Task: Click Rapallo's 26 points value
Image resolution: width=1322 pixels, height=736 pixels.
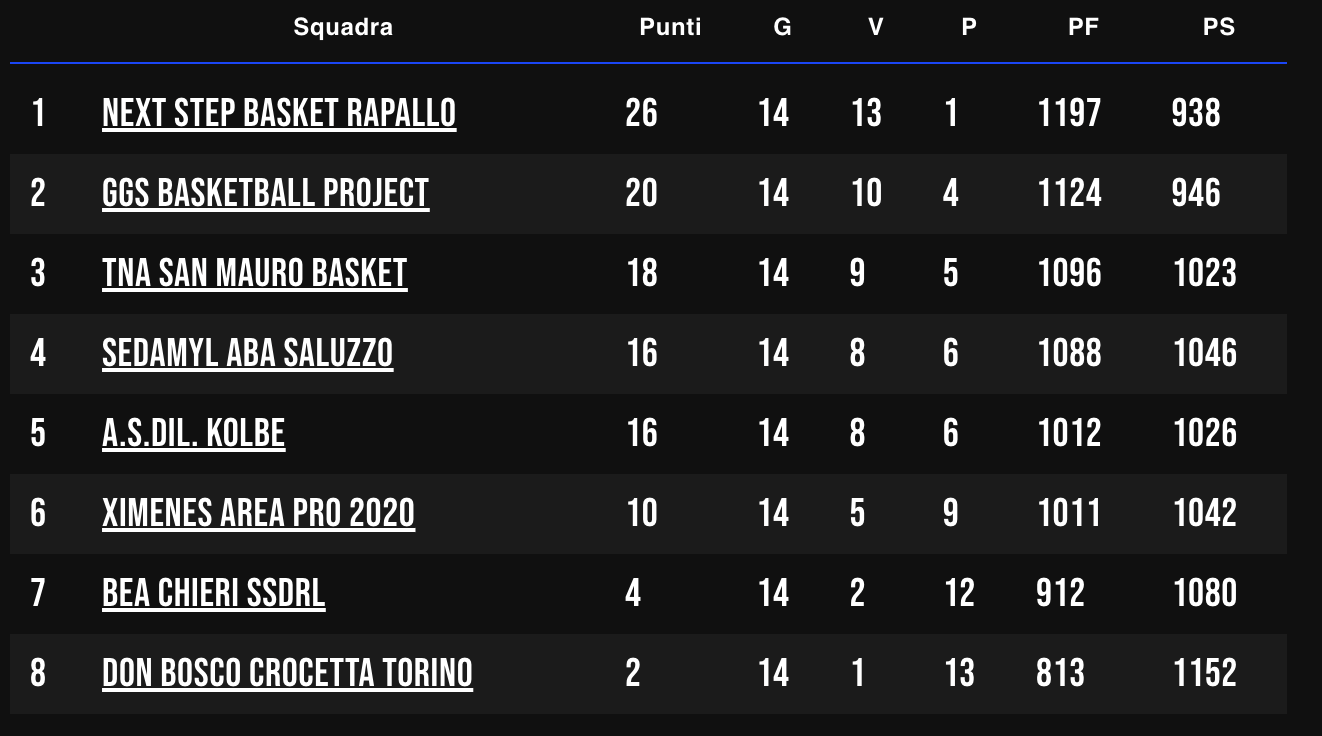Action: pos(641,113)
